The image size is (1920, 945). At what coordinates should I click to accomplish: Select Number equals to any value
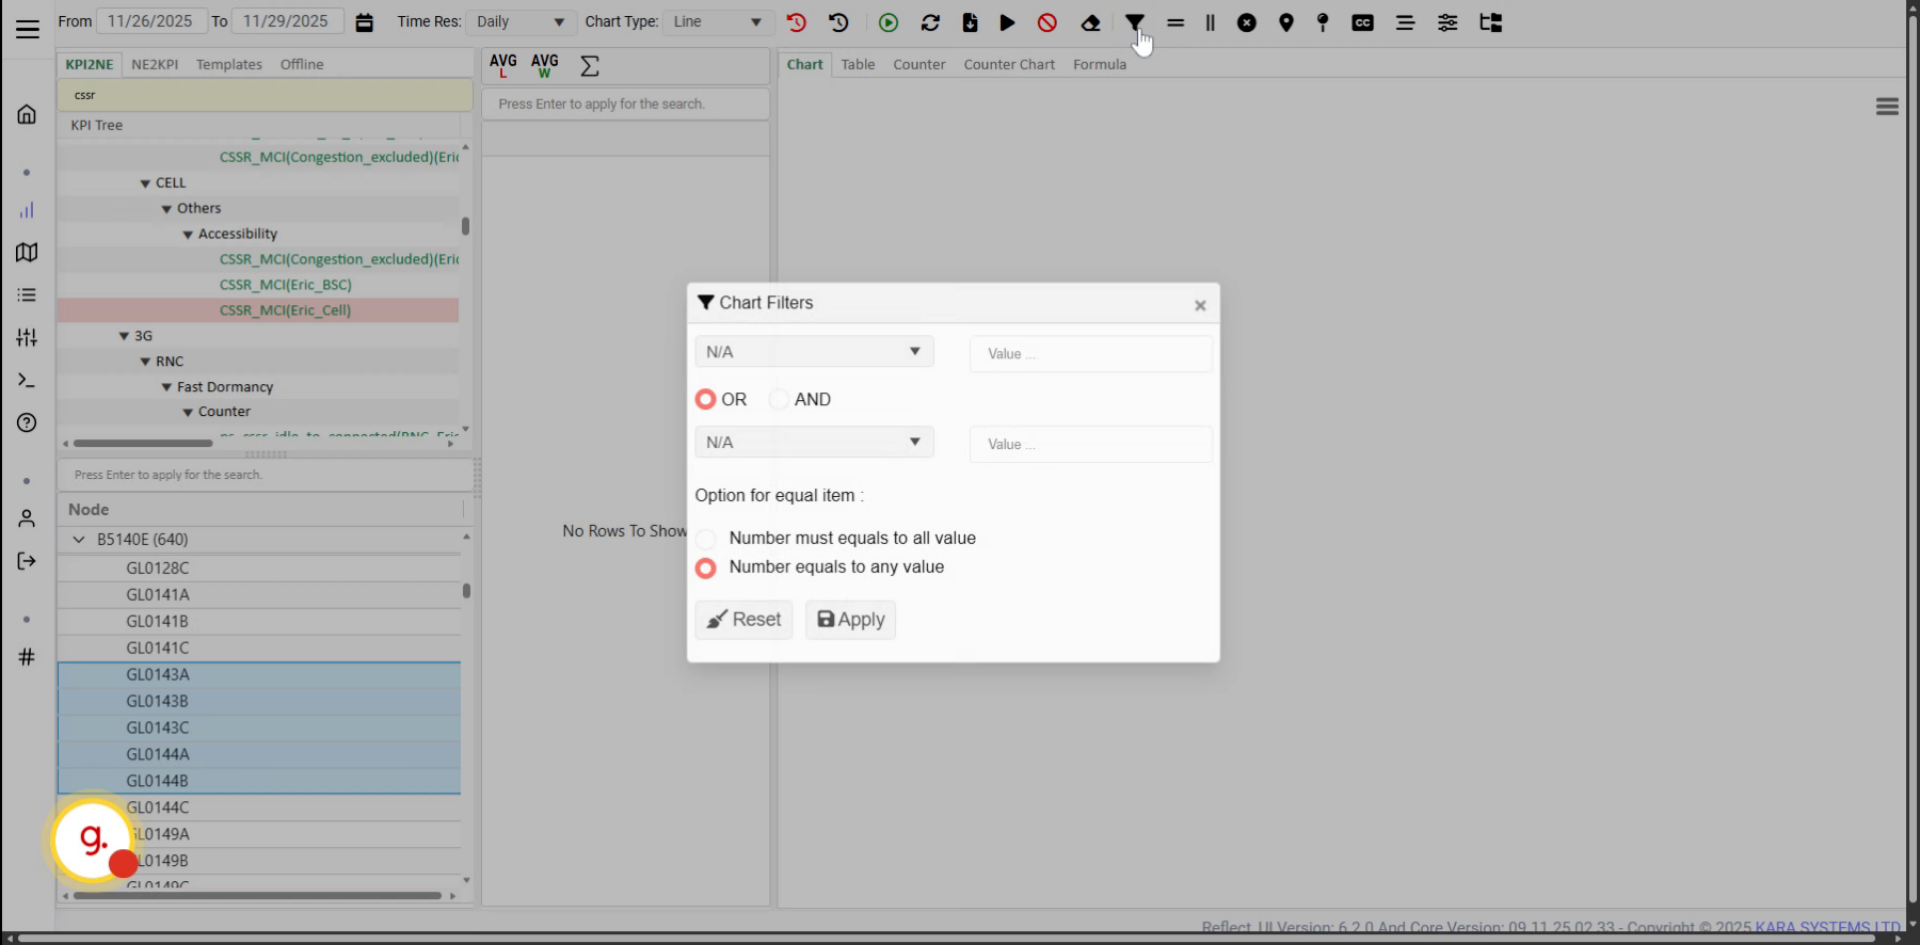point(705,567)
